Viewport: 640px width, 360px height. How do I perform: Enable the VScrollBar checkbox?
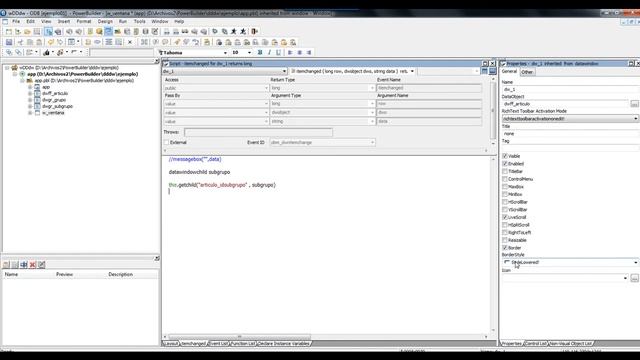click(x=505, y=210)
